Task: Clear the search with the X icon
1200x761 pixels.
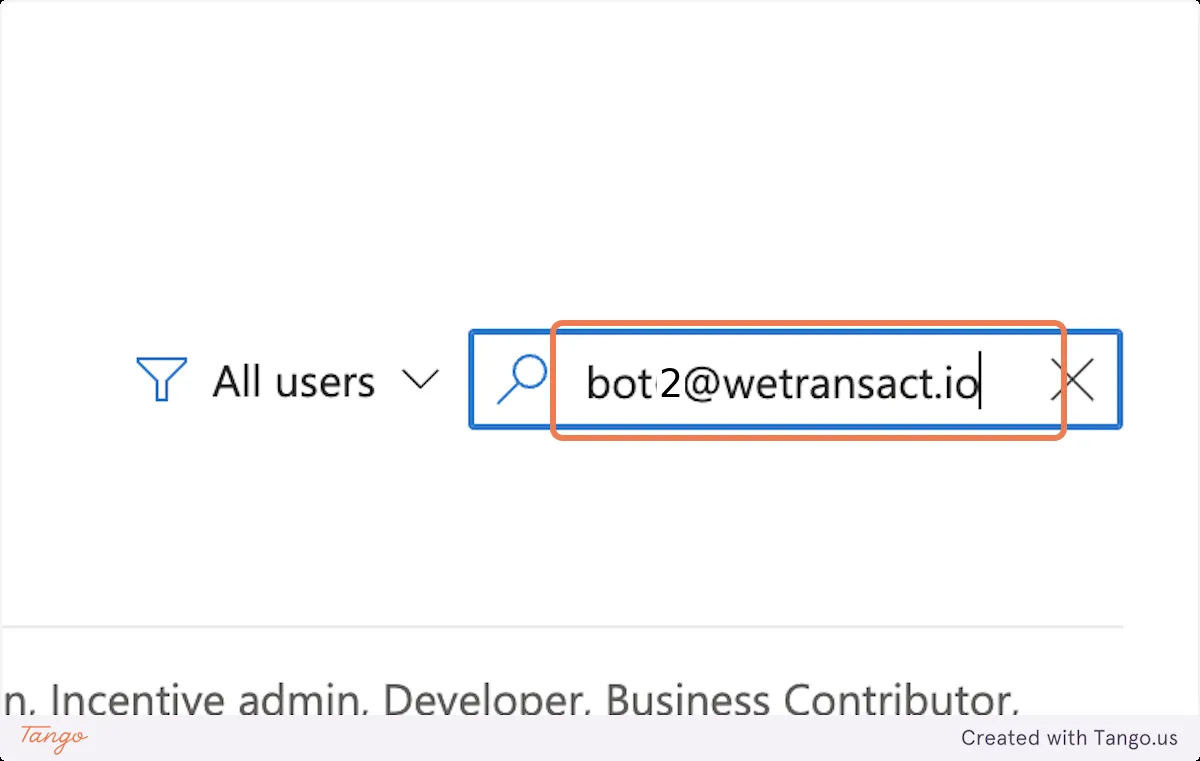Action: point(1072,381)
